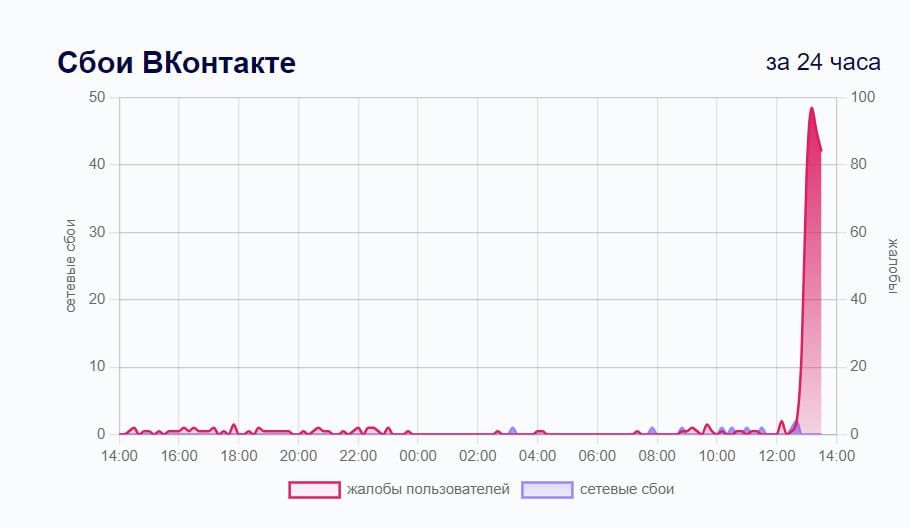This screenshot has width=911, height=528.
Task: Toggle the 'сетевые сбои' legend swatch
Action: tap(547, 490)
